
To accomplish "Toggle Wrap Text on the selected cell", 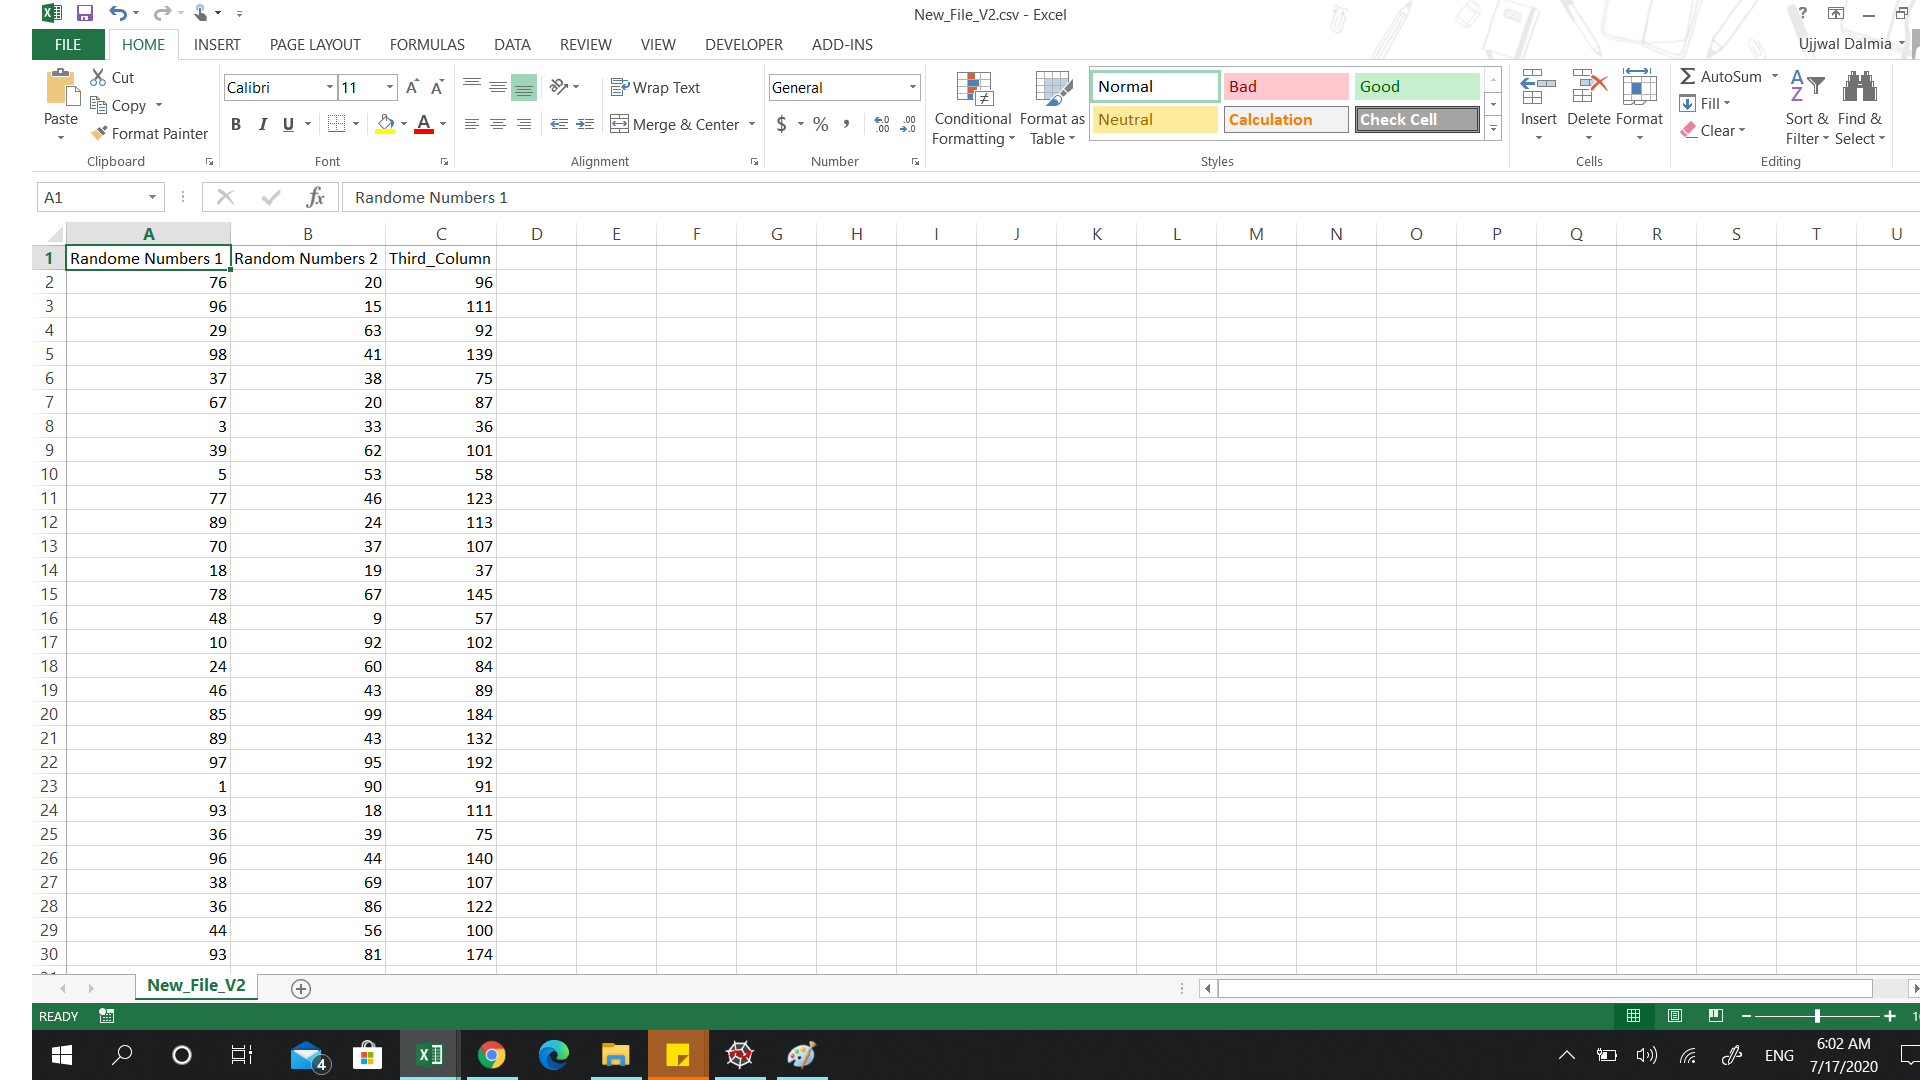I will pyautogui.click(x=656, y=88).
